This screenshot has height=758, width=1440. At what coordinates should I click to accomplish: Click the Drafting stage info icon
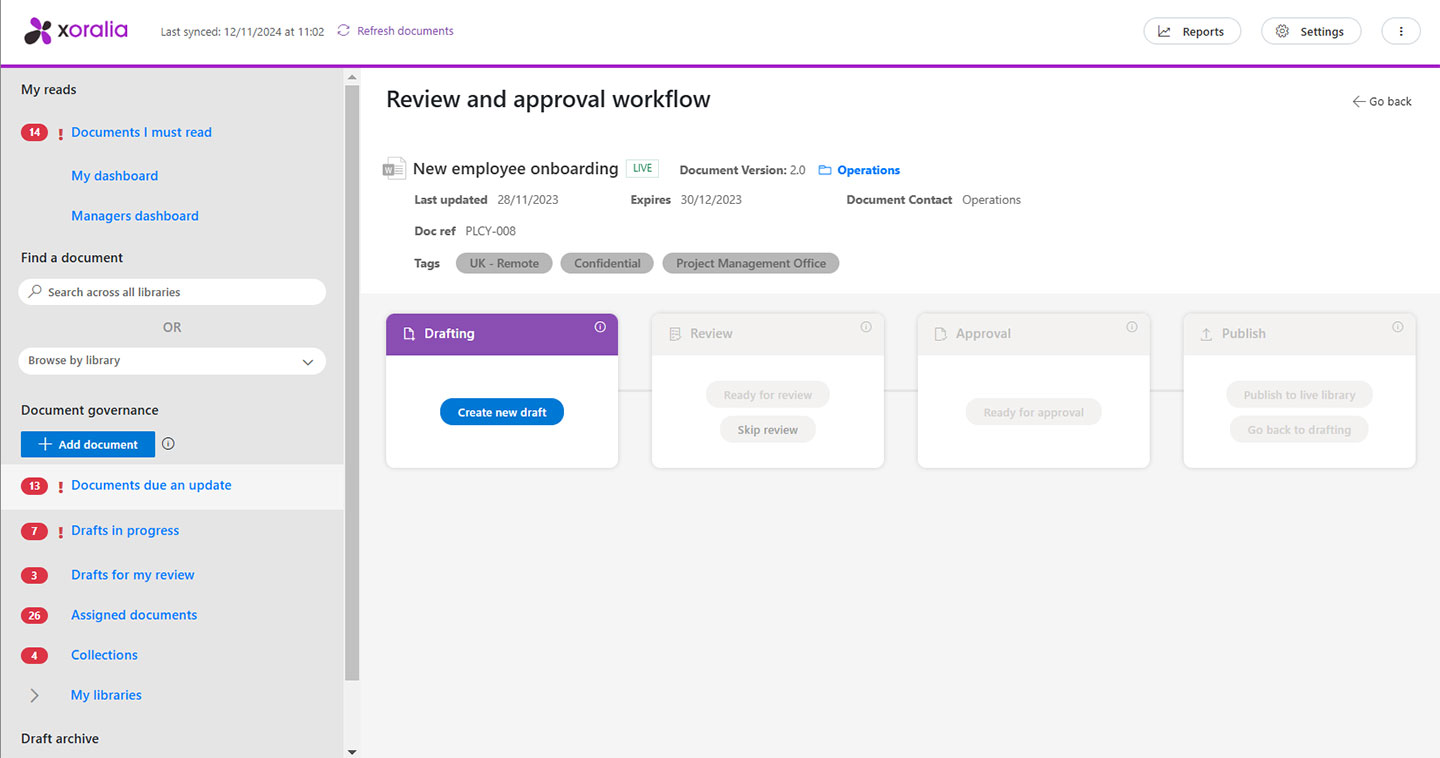click(600, 326)
